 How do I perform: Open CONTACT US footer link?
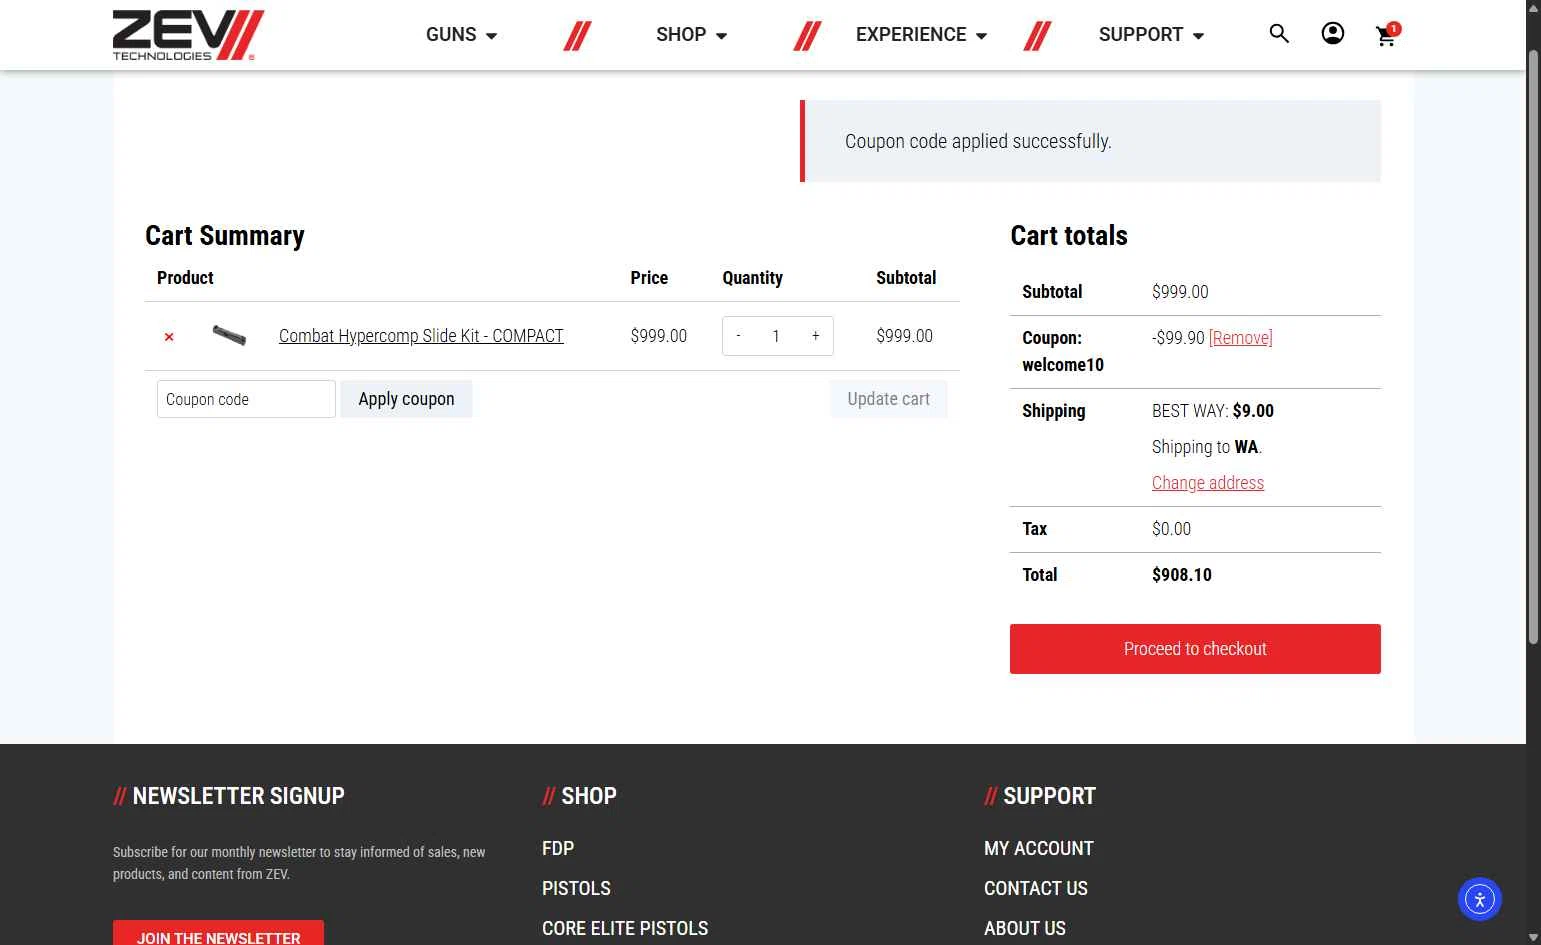tap(1036, 888)
